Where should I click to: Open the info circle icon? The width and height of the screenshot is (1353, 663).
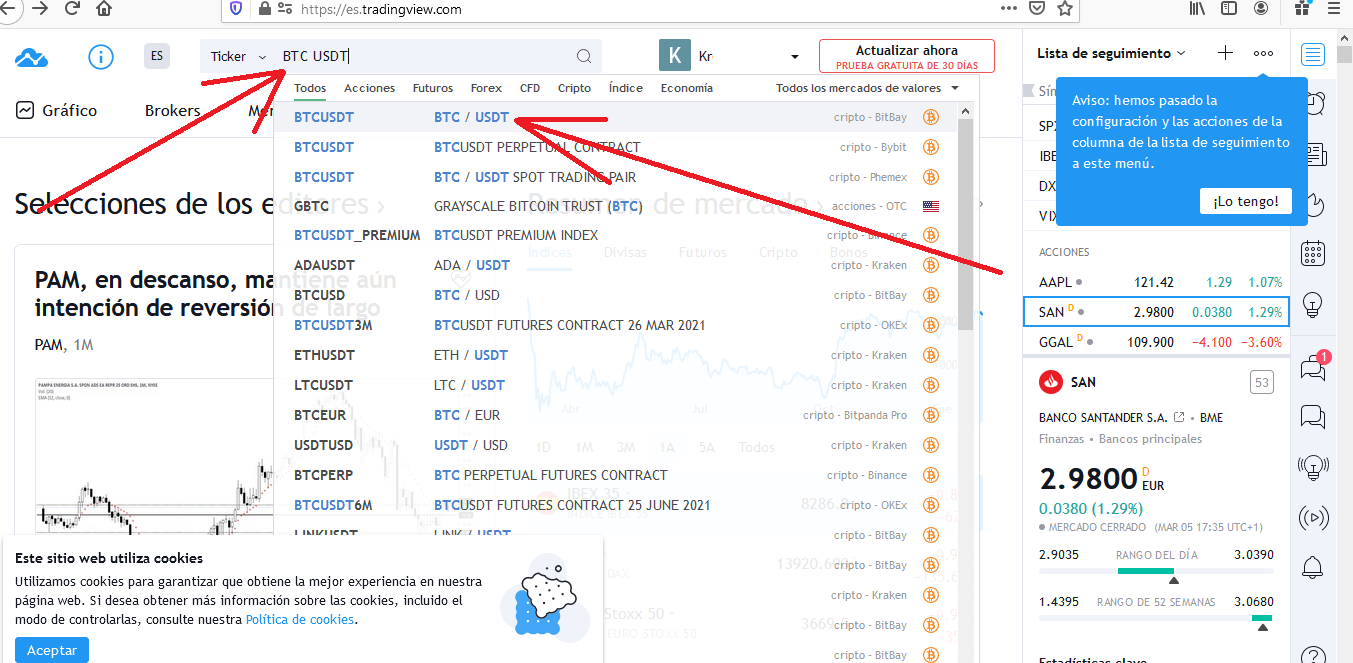tap(101, 57)
